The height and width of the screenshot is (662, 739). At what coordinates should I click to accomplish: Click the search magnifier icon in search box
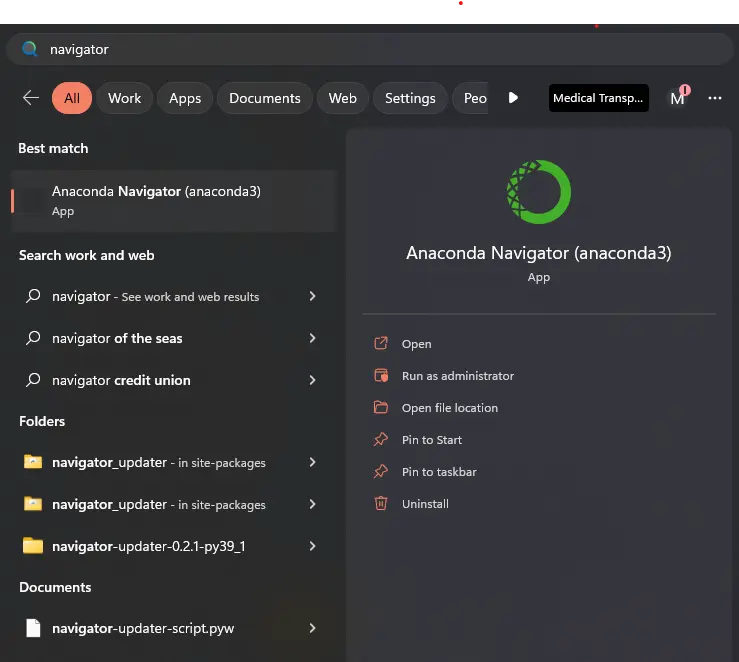(x=30, y=49)
